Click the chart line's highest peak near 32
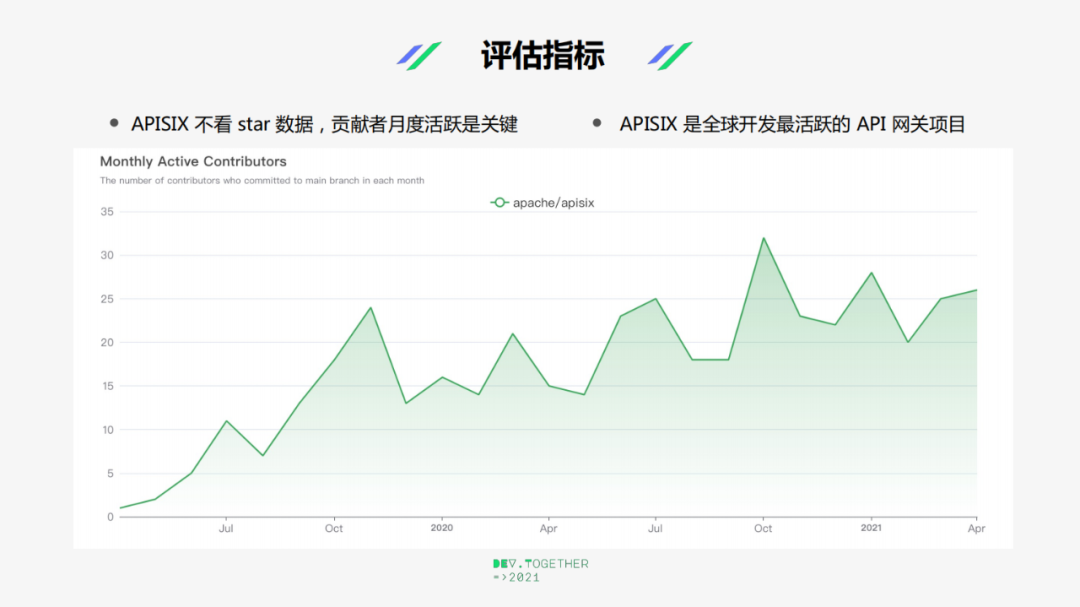 763,238
